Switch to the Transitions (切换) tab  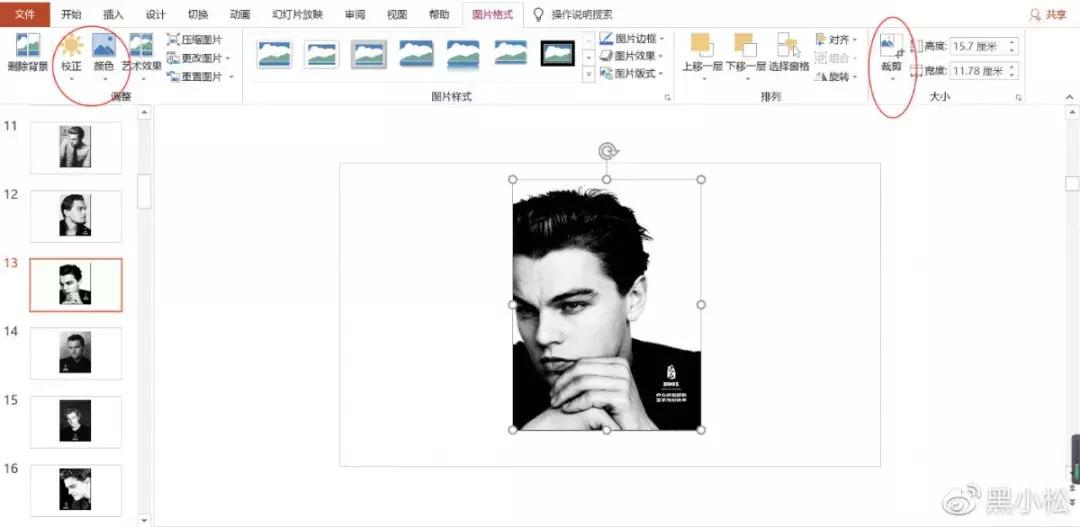click(x=198, y=14)
